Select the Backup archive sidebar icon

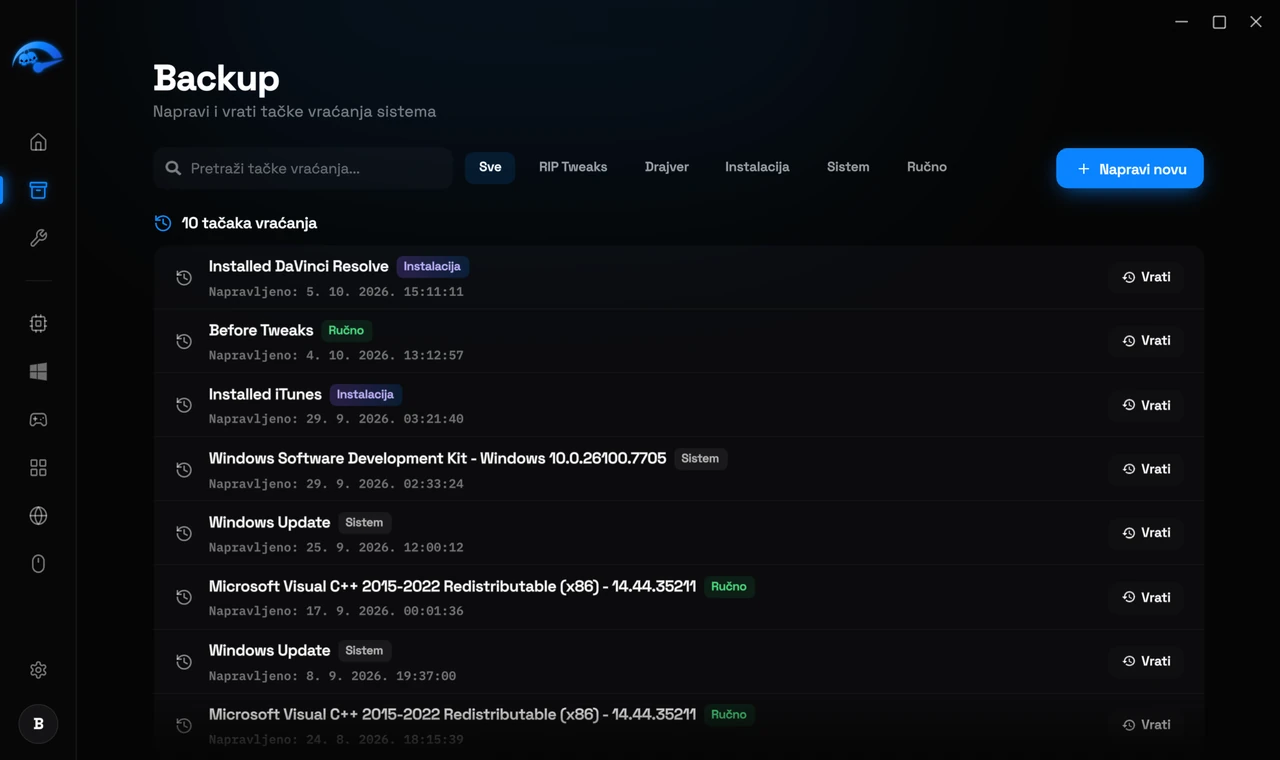pos(38,190)
